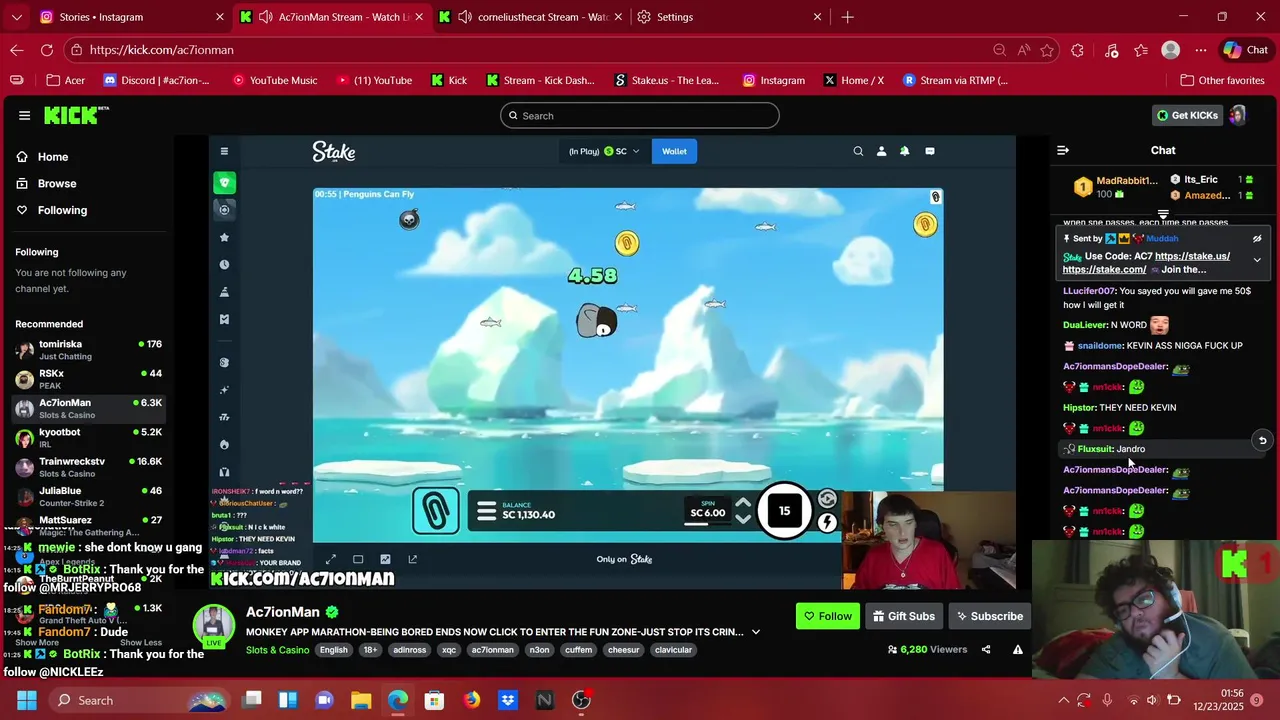Switch to corneliusthecat Stream tab
1280x720 pixels.
point(530,17)
